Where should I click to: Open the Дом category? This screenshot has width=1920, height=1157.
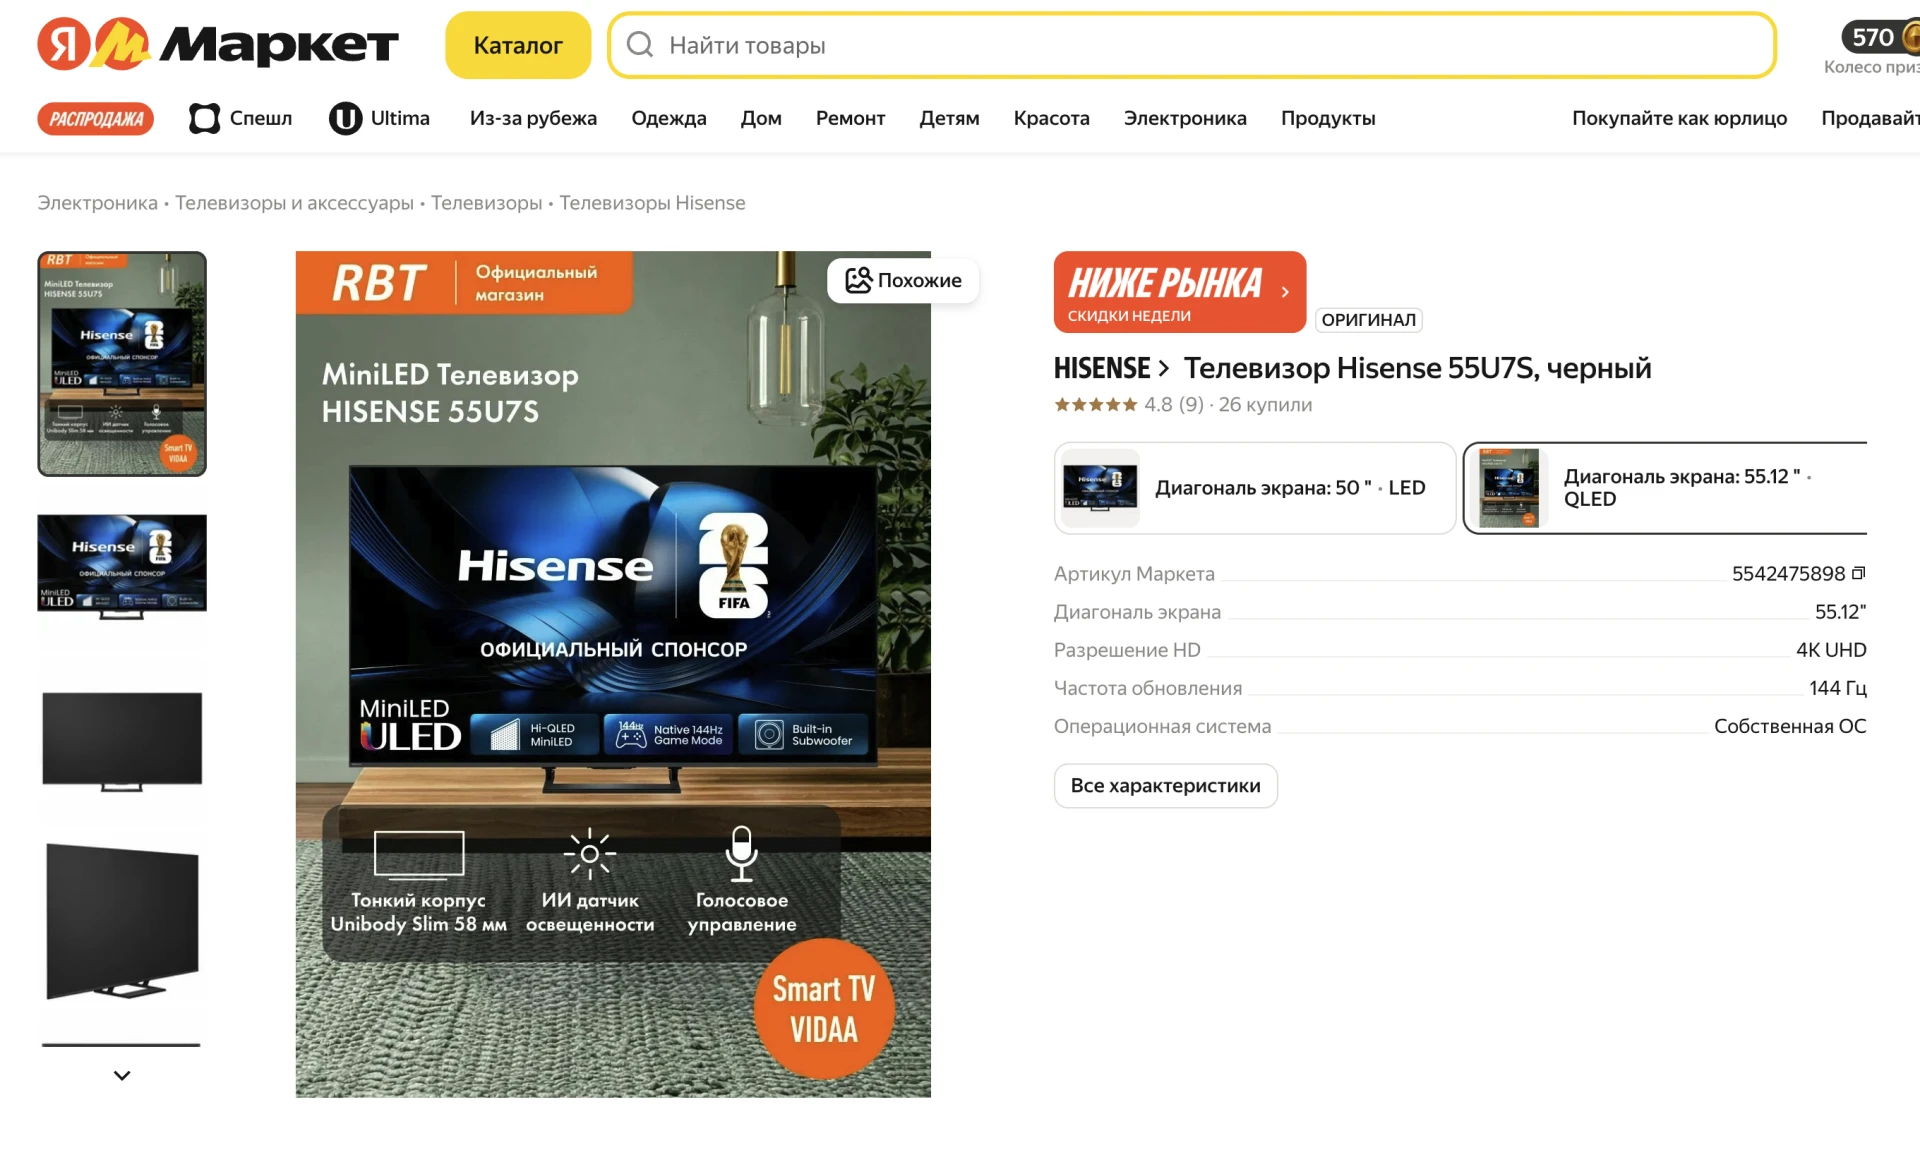click(x=761, y=118)
